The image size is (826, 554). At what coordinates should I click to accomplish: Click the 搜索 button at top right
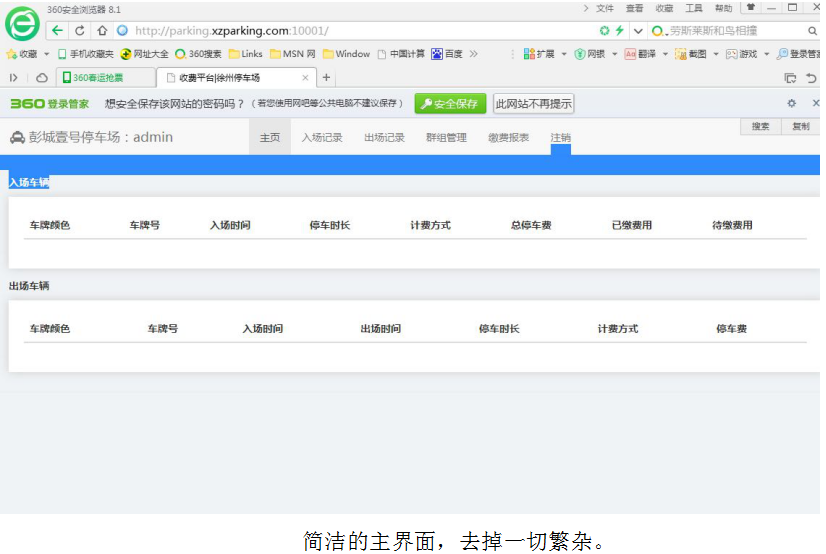click(760, 126)
